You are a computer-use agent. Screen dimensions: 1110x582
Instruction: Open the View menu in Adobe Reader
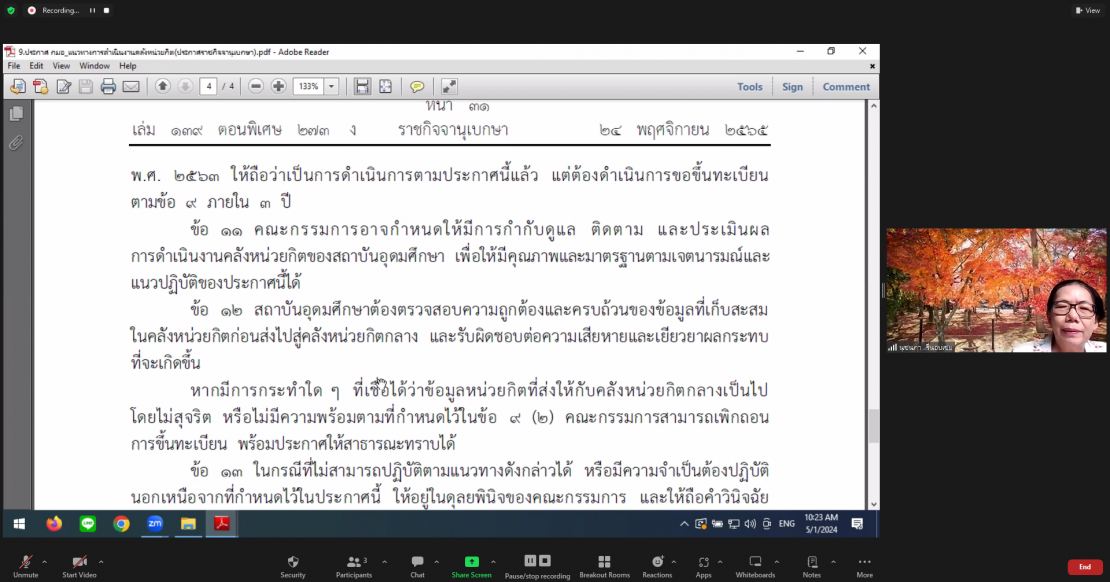61,66
